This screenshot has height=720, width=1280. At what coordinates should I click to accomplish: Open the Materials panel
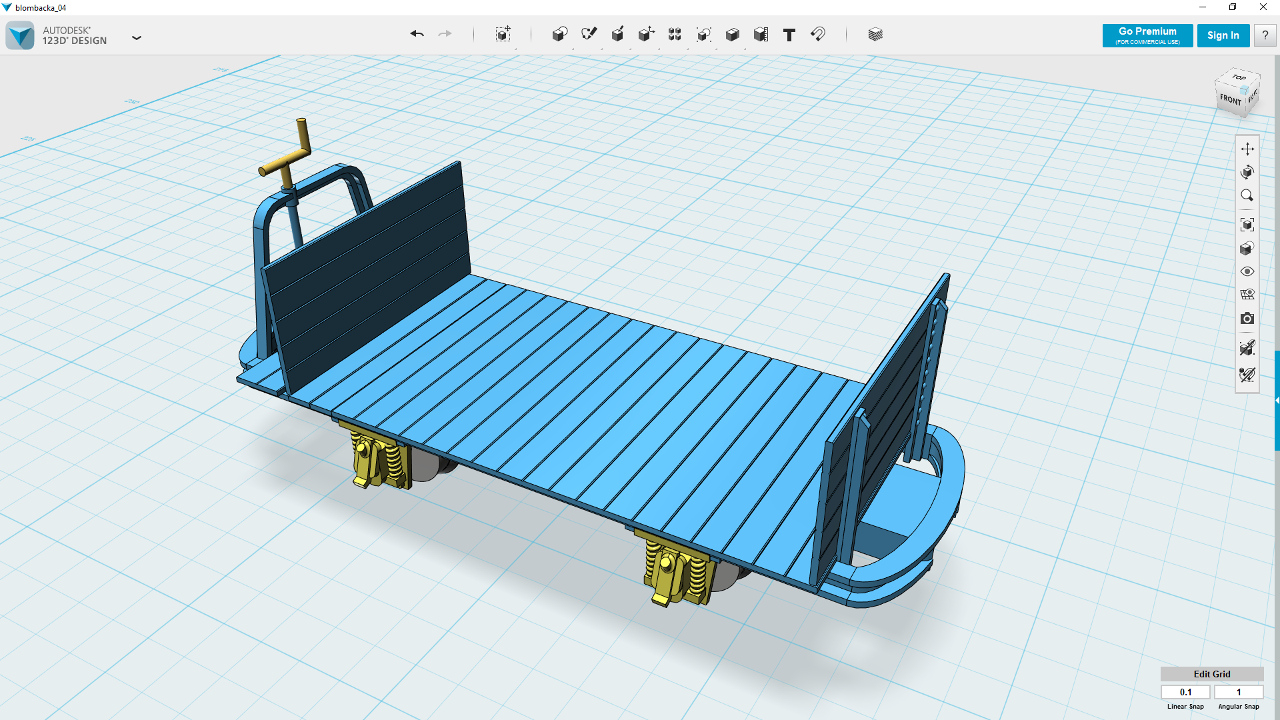[x=876, y=34]
